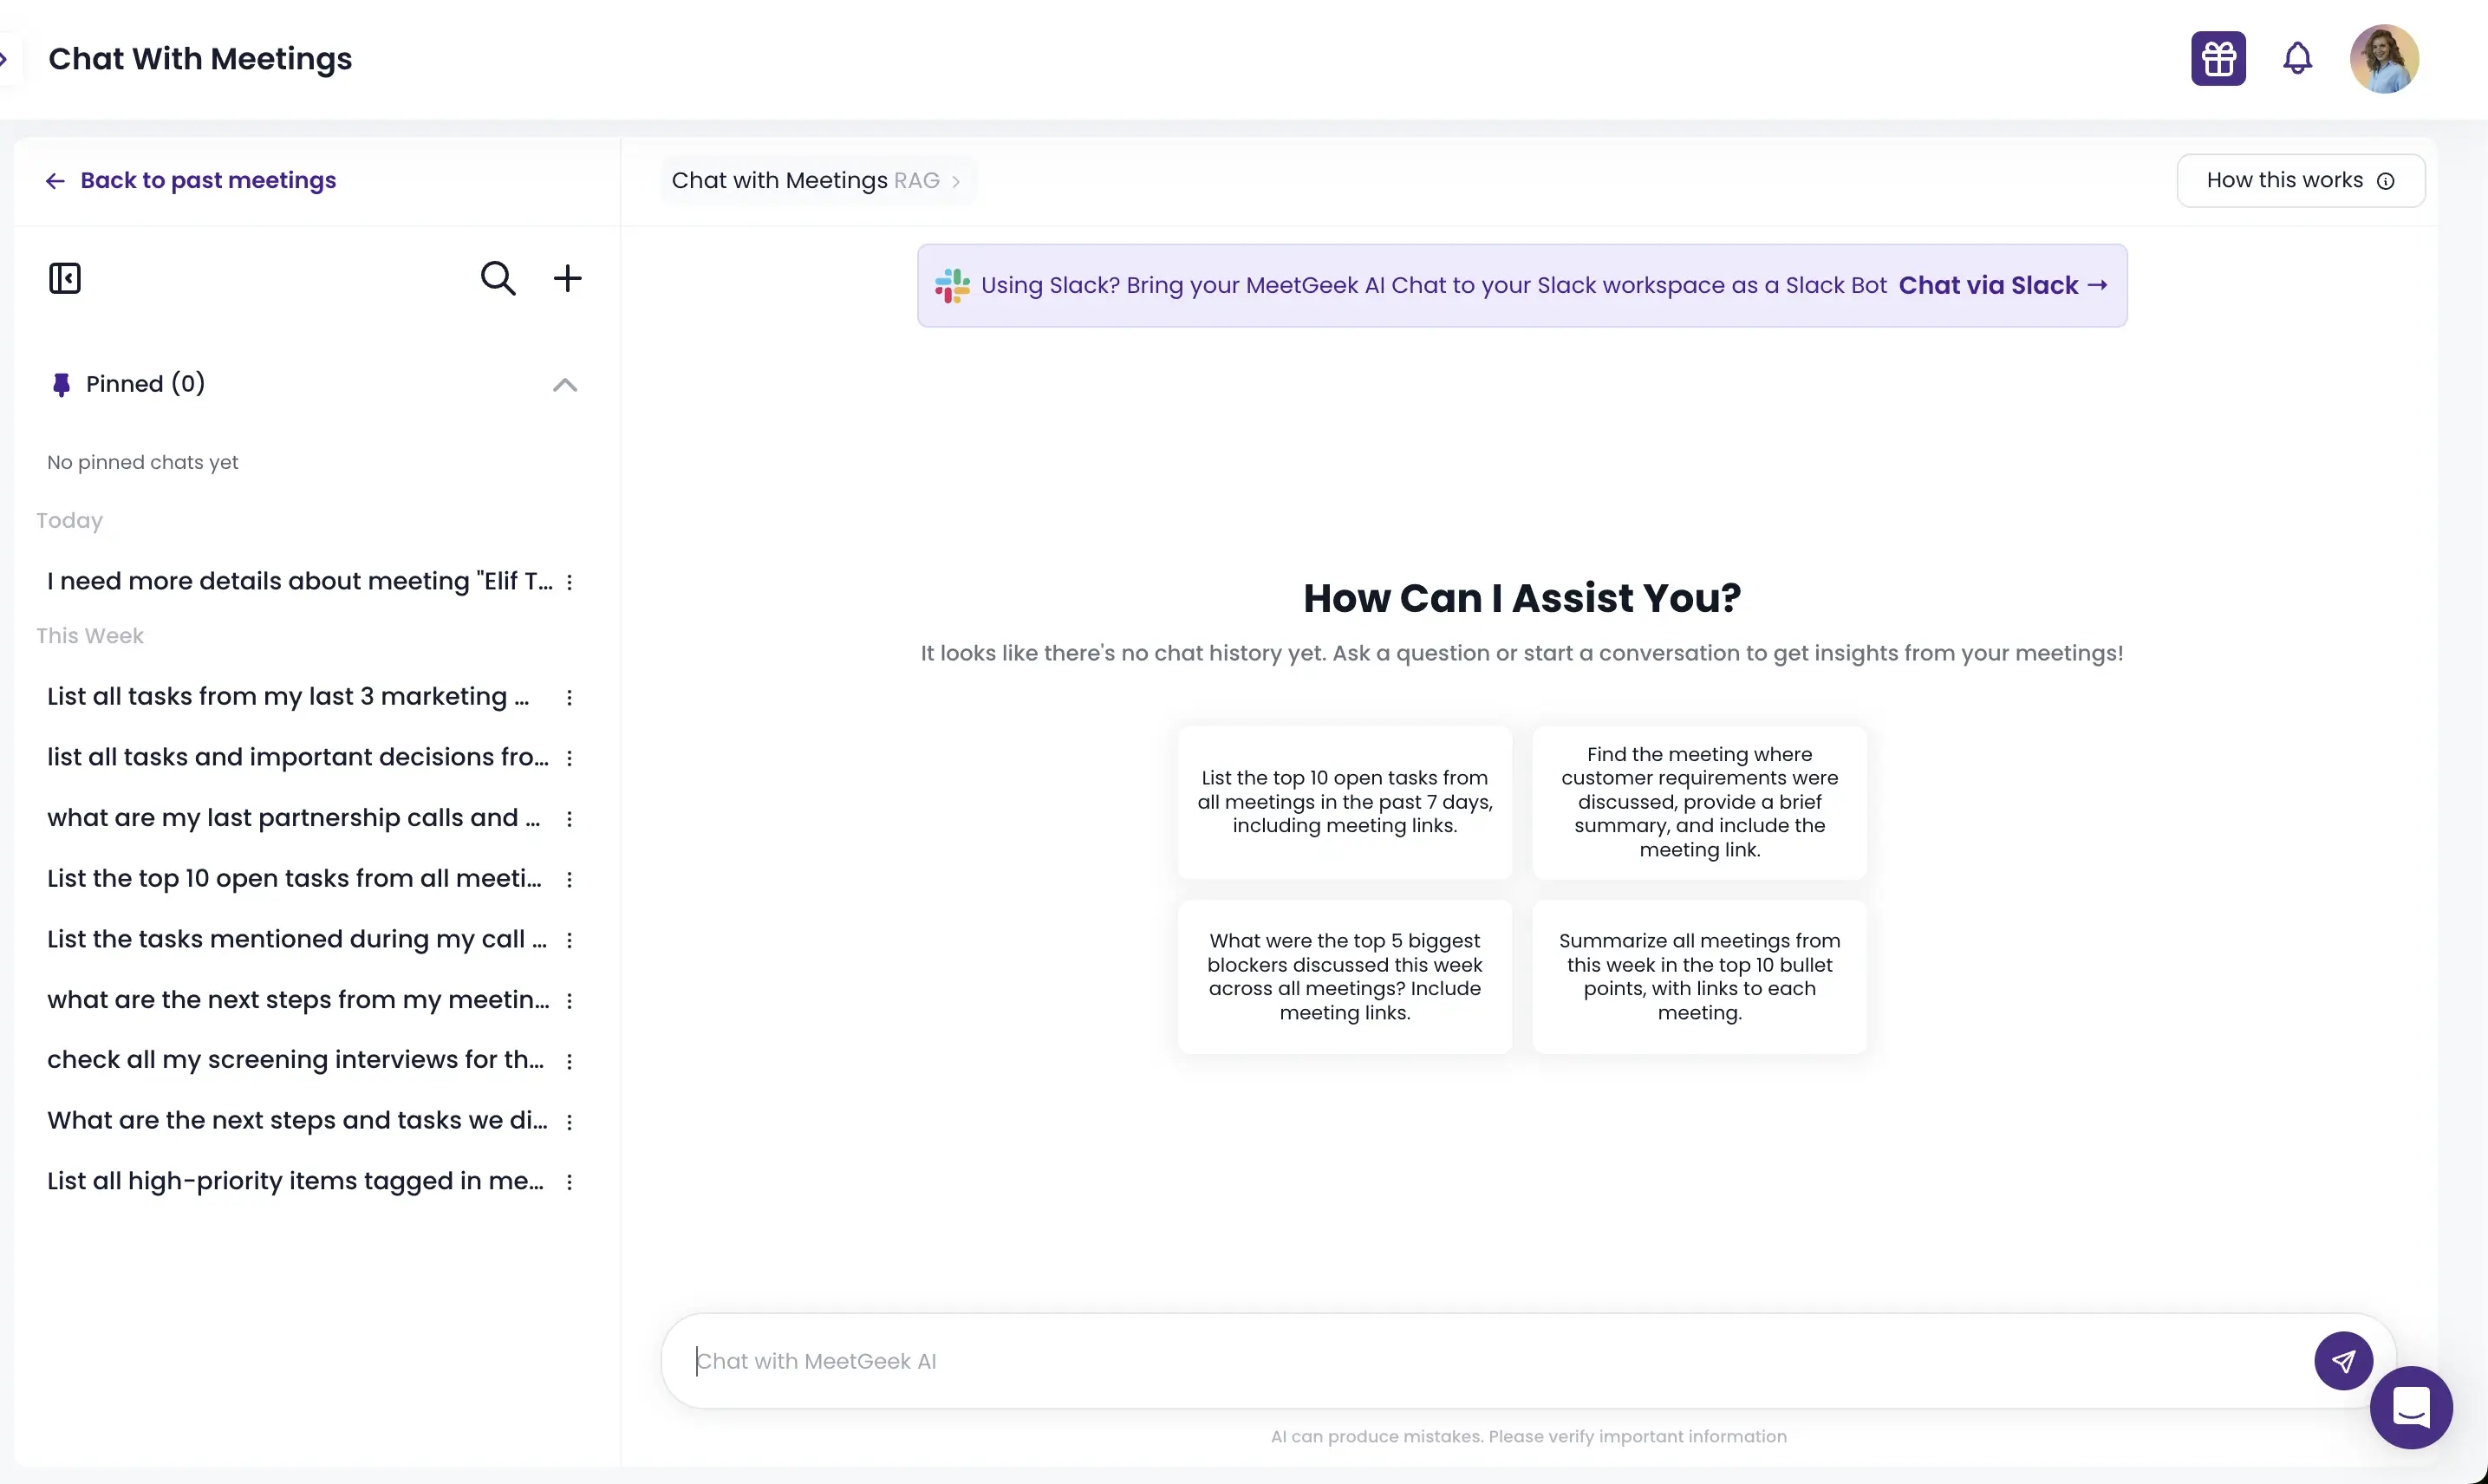Open the support chat bubble at bottom-right
Viewport: 2488px width, 1484px height.
2412,1408
